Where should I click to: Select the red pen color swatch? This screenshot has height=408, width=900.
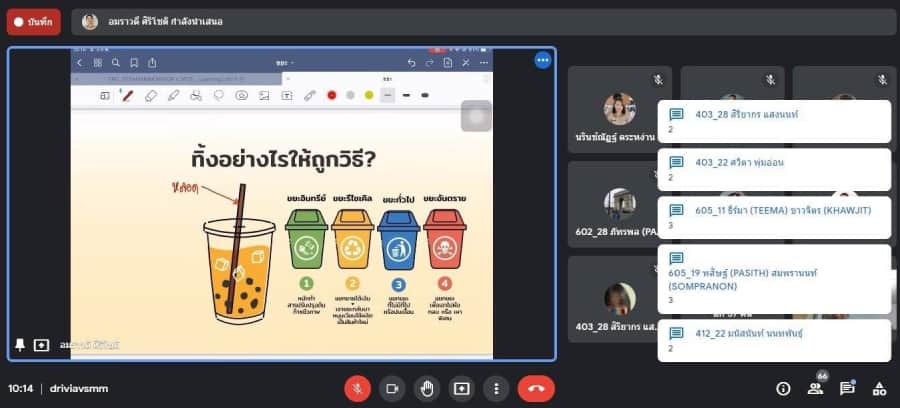click(329, 95)
